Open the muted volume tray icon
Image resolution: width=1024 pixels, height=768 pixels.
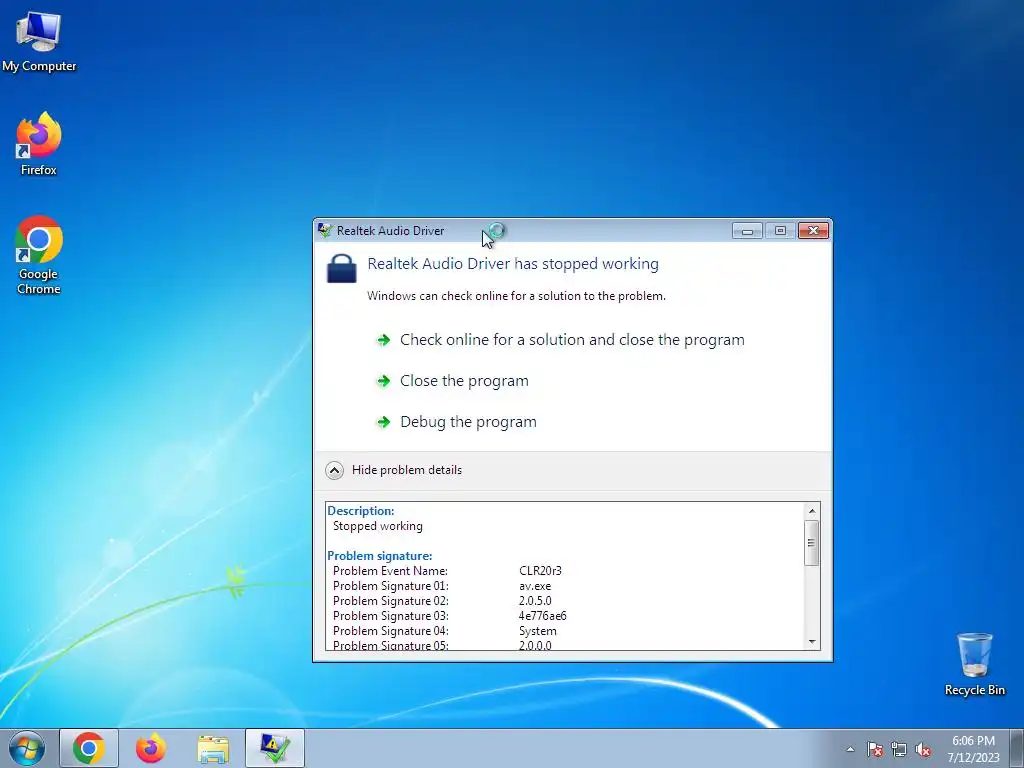923,749
